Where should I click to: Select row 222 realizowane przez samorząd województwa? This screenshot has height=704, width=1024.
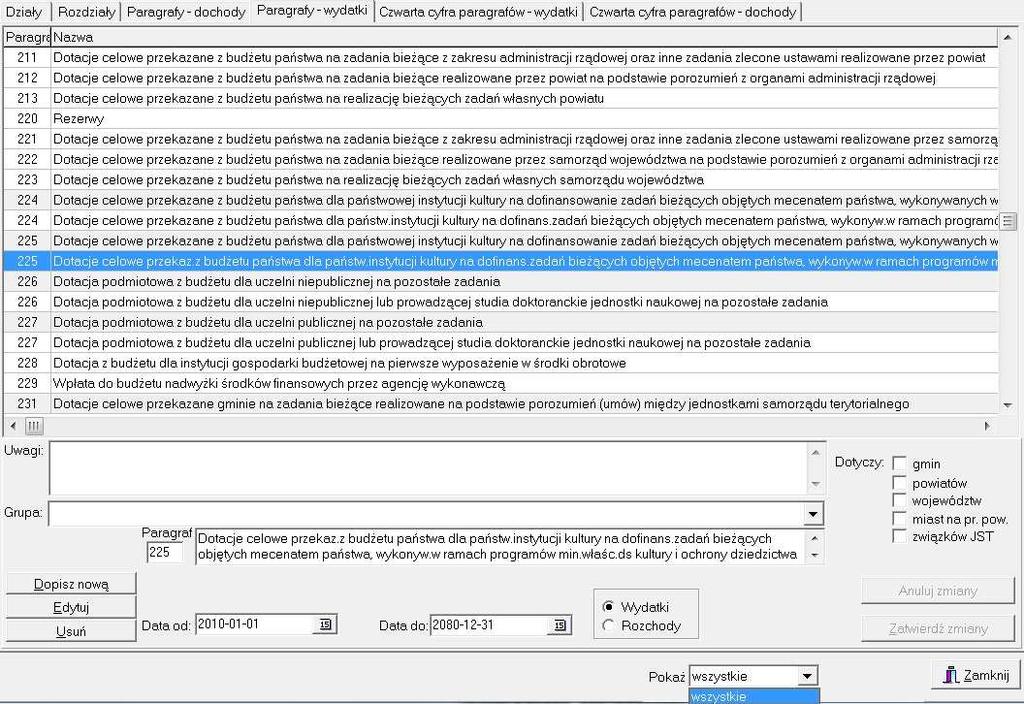coord(500,159)
